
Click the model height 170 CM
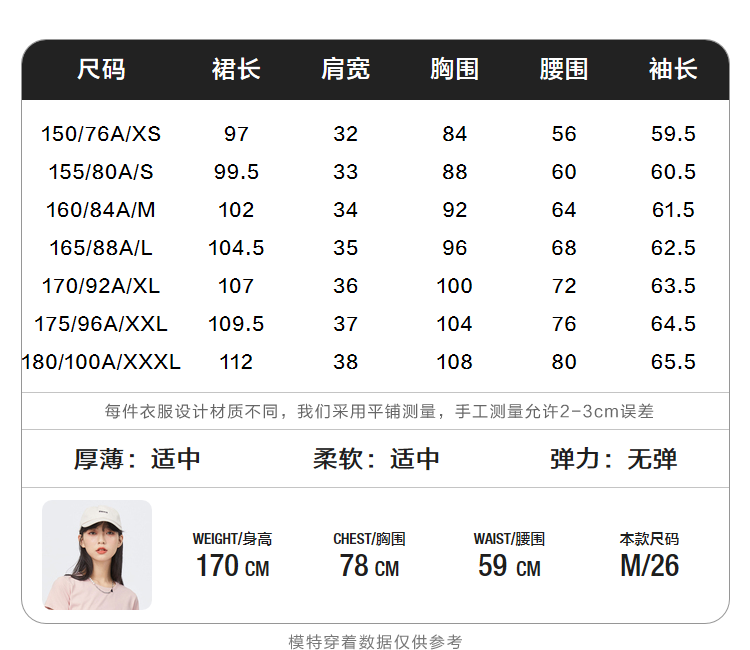[x=232, y=566]
